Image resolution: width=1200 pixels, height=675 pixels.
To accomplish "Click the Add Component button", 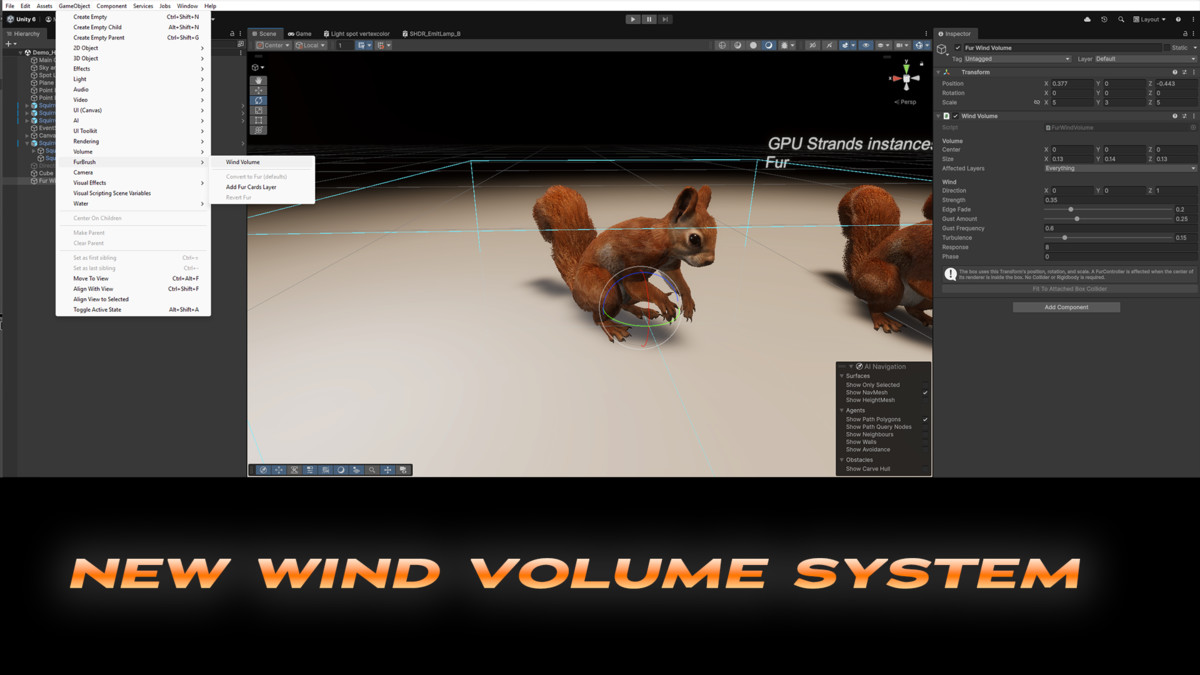I will (1066, 307).
